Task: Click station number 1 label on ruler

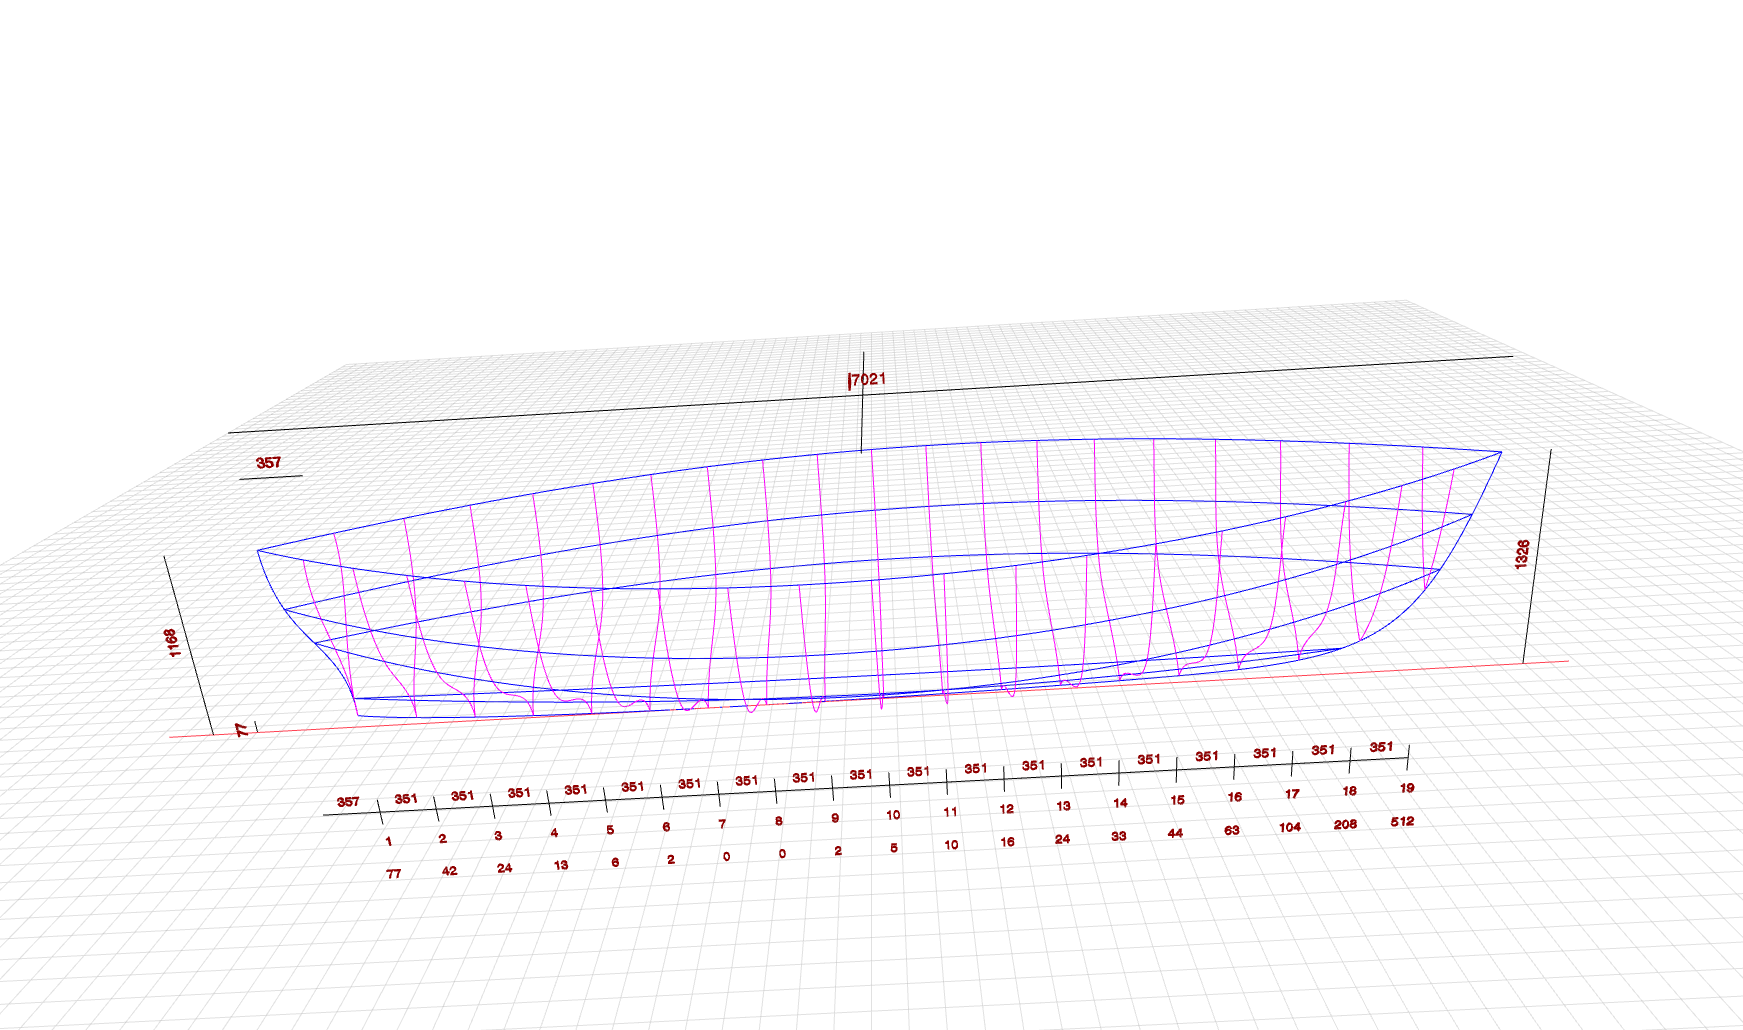Action: pyautogui.click(x=388, y=842)
